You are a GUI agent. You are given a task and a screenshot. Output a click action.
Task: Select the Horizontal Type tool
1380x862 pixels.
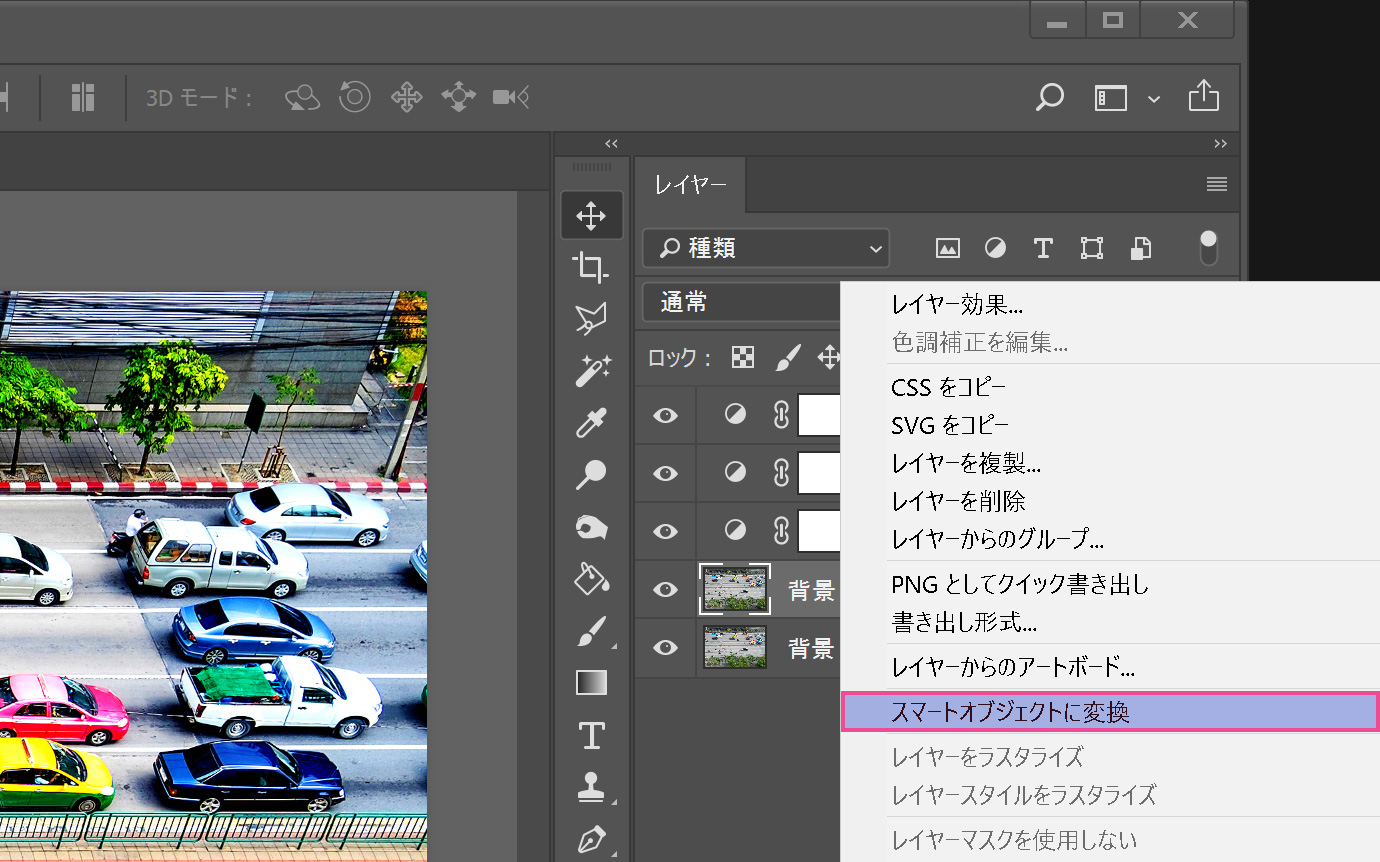coord(591,736)
